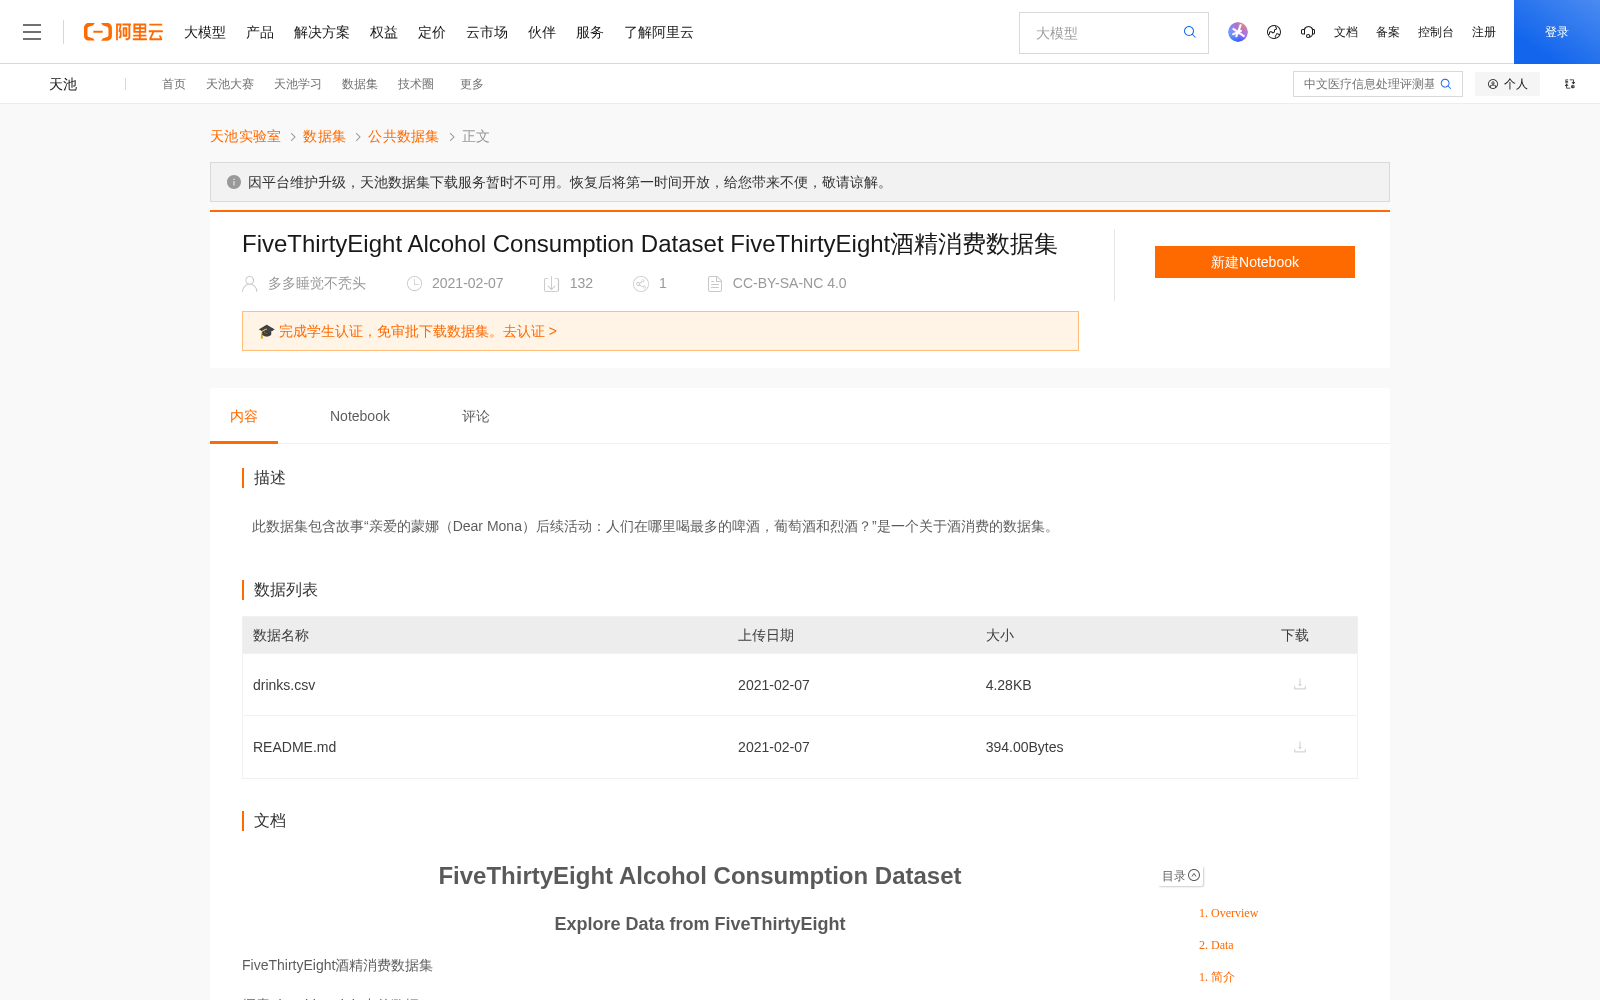
Task: Open the 了解阿里云 menu
Action: click(x=659, y=32)
